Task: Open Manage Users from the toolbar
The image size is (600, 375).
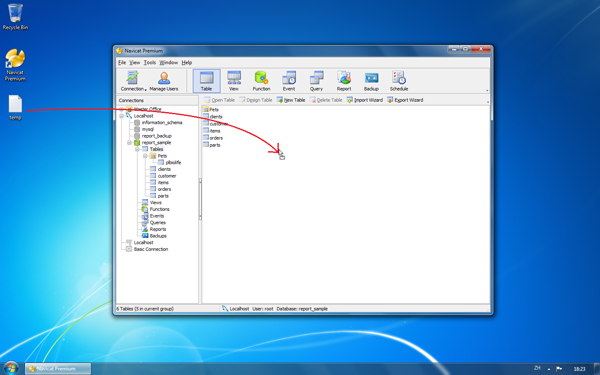Action: click(164, 81)
